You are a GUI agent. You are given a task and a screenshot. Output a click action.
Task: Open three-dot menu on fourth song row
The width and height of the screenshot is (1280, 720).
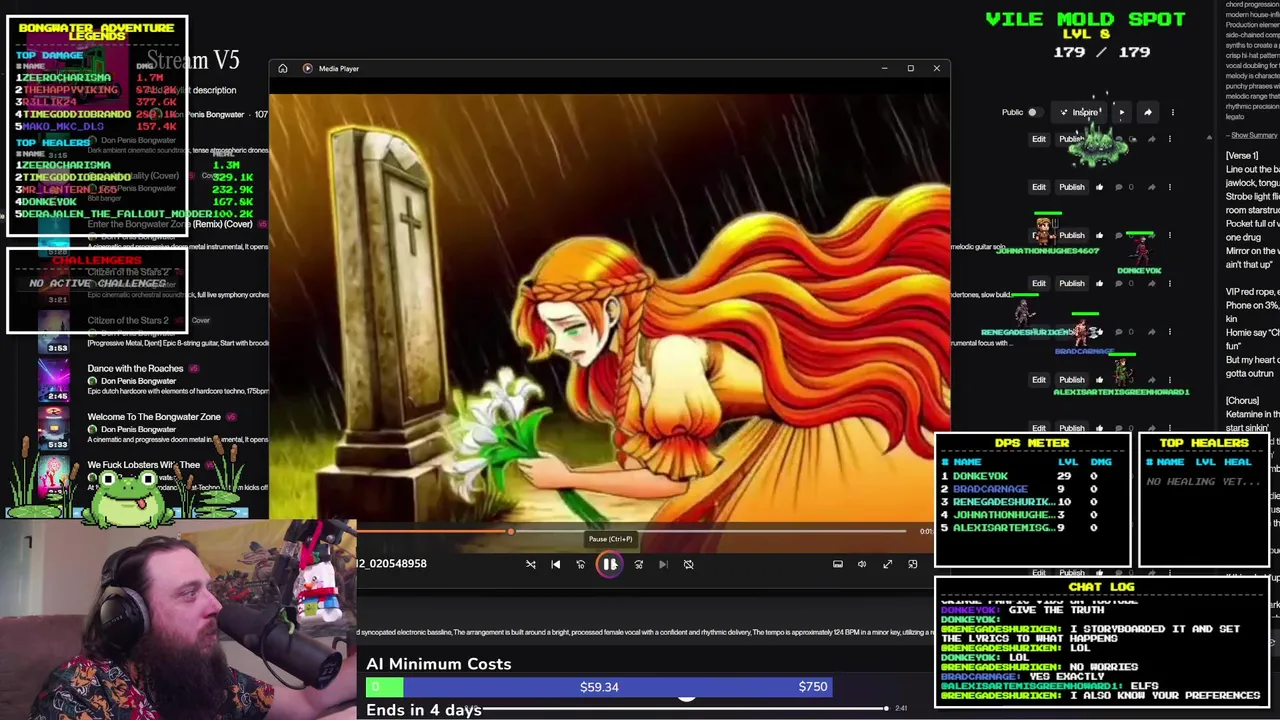(x=1171, y=283)
